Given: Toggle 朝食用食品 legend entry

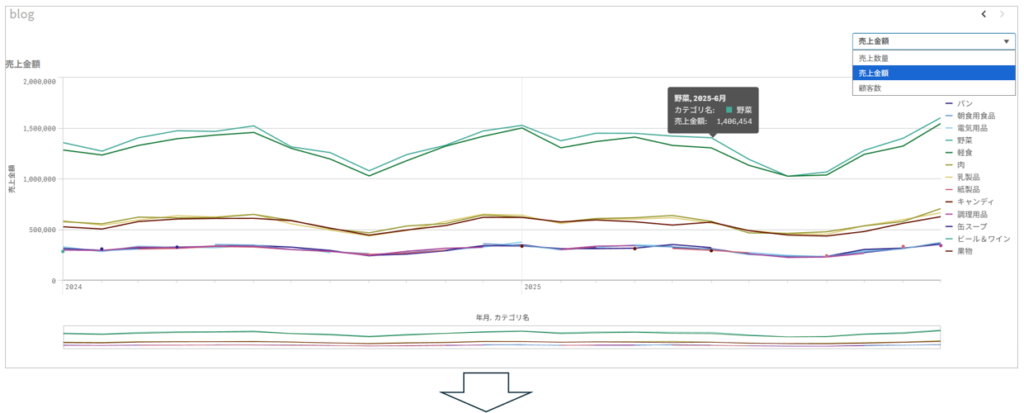Looking at the screenshot, I should [x=975, y=116].
